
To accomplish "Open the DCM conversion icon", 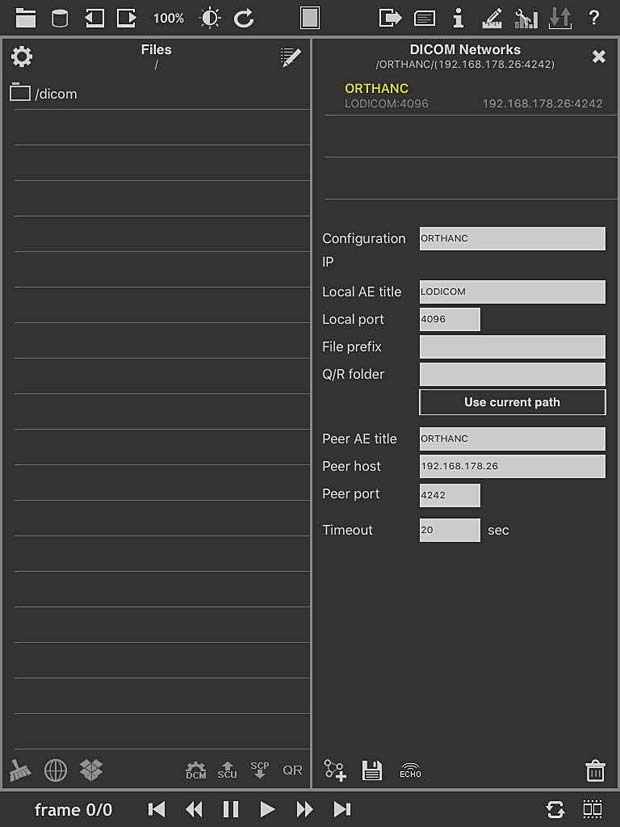I will pos(196,770).
